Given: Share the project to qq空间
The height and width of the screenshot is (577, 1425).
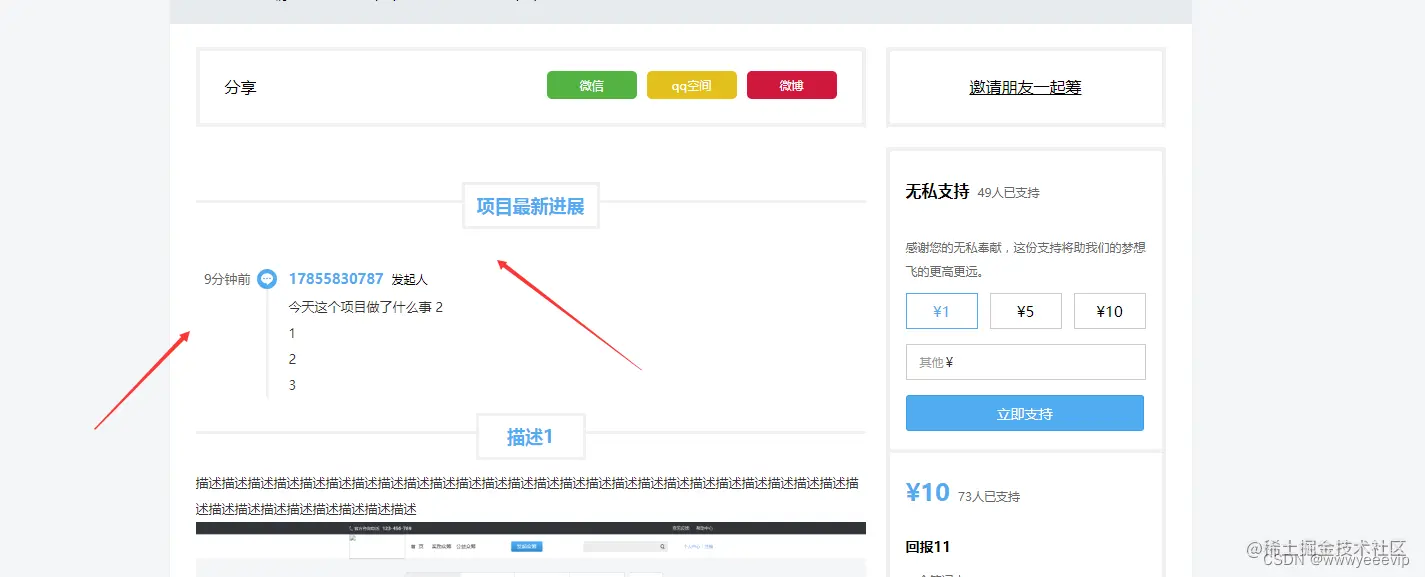Looking at the screenshot, I should point(691,85).
